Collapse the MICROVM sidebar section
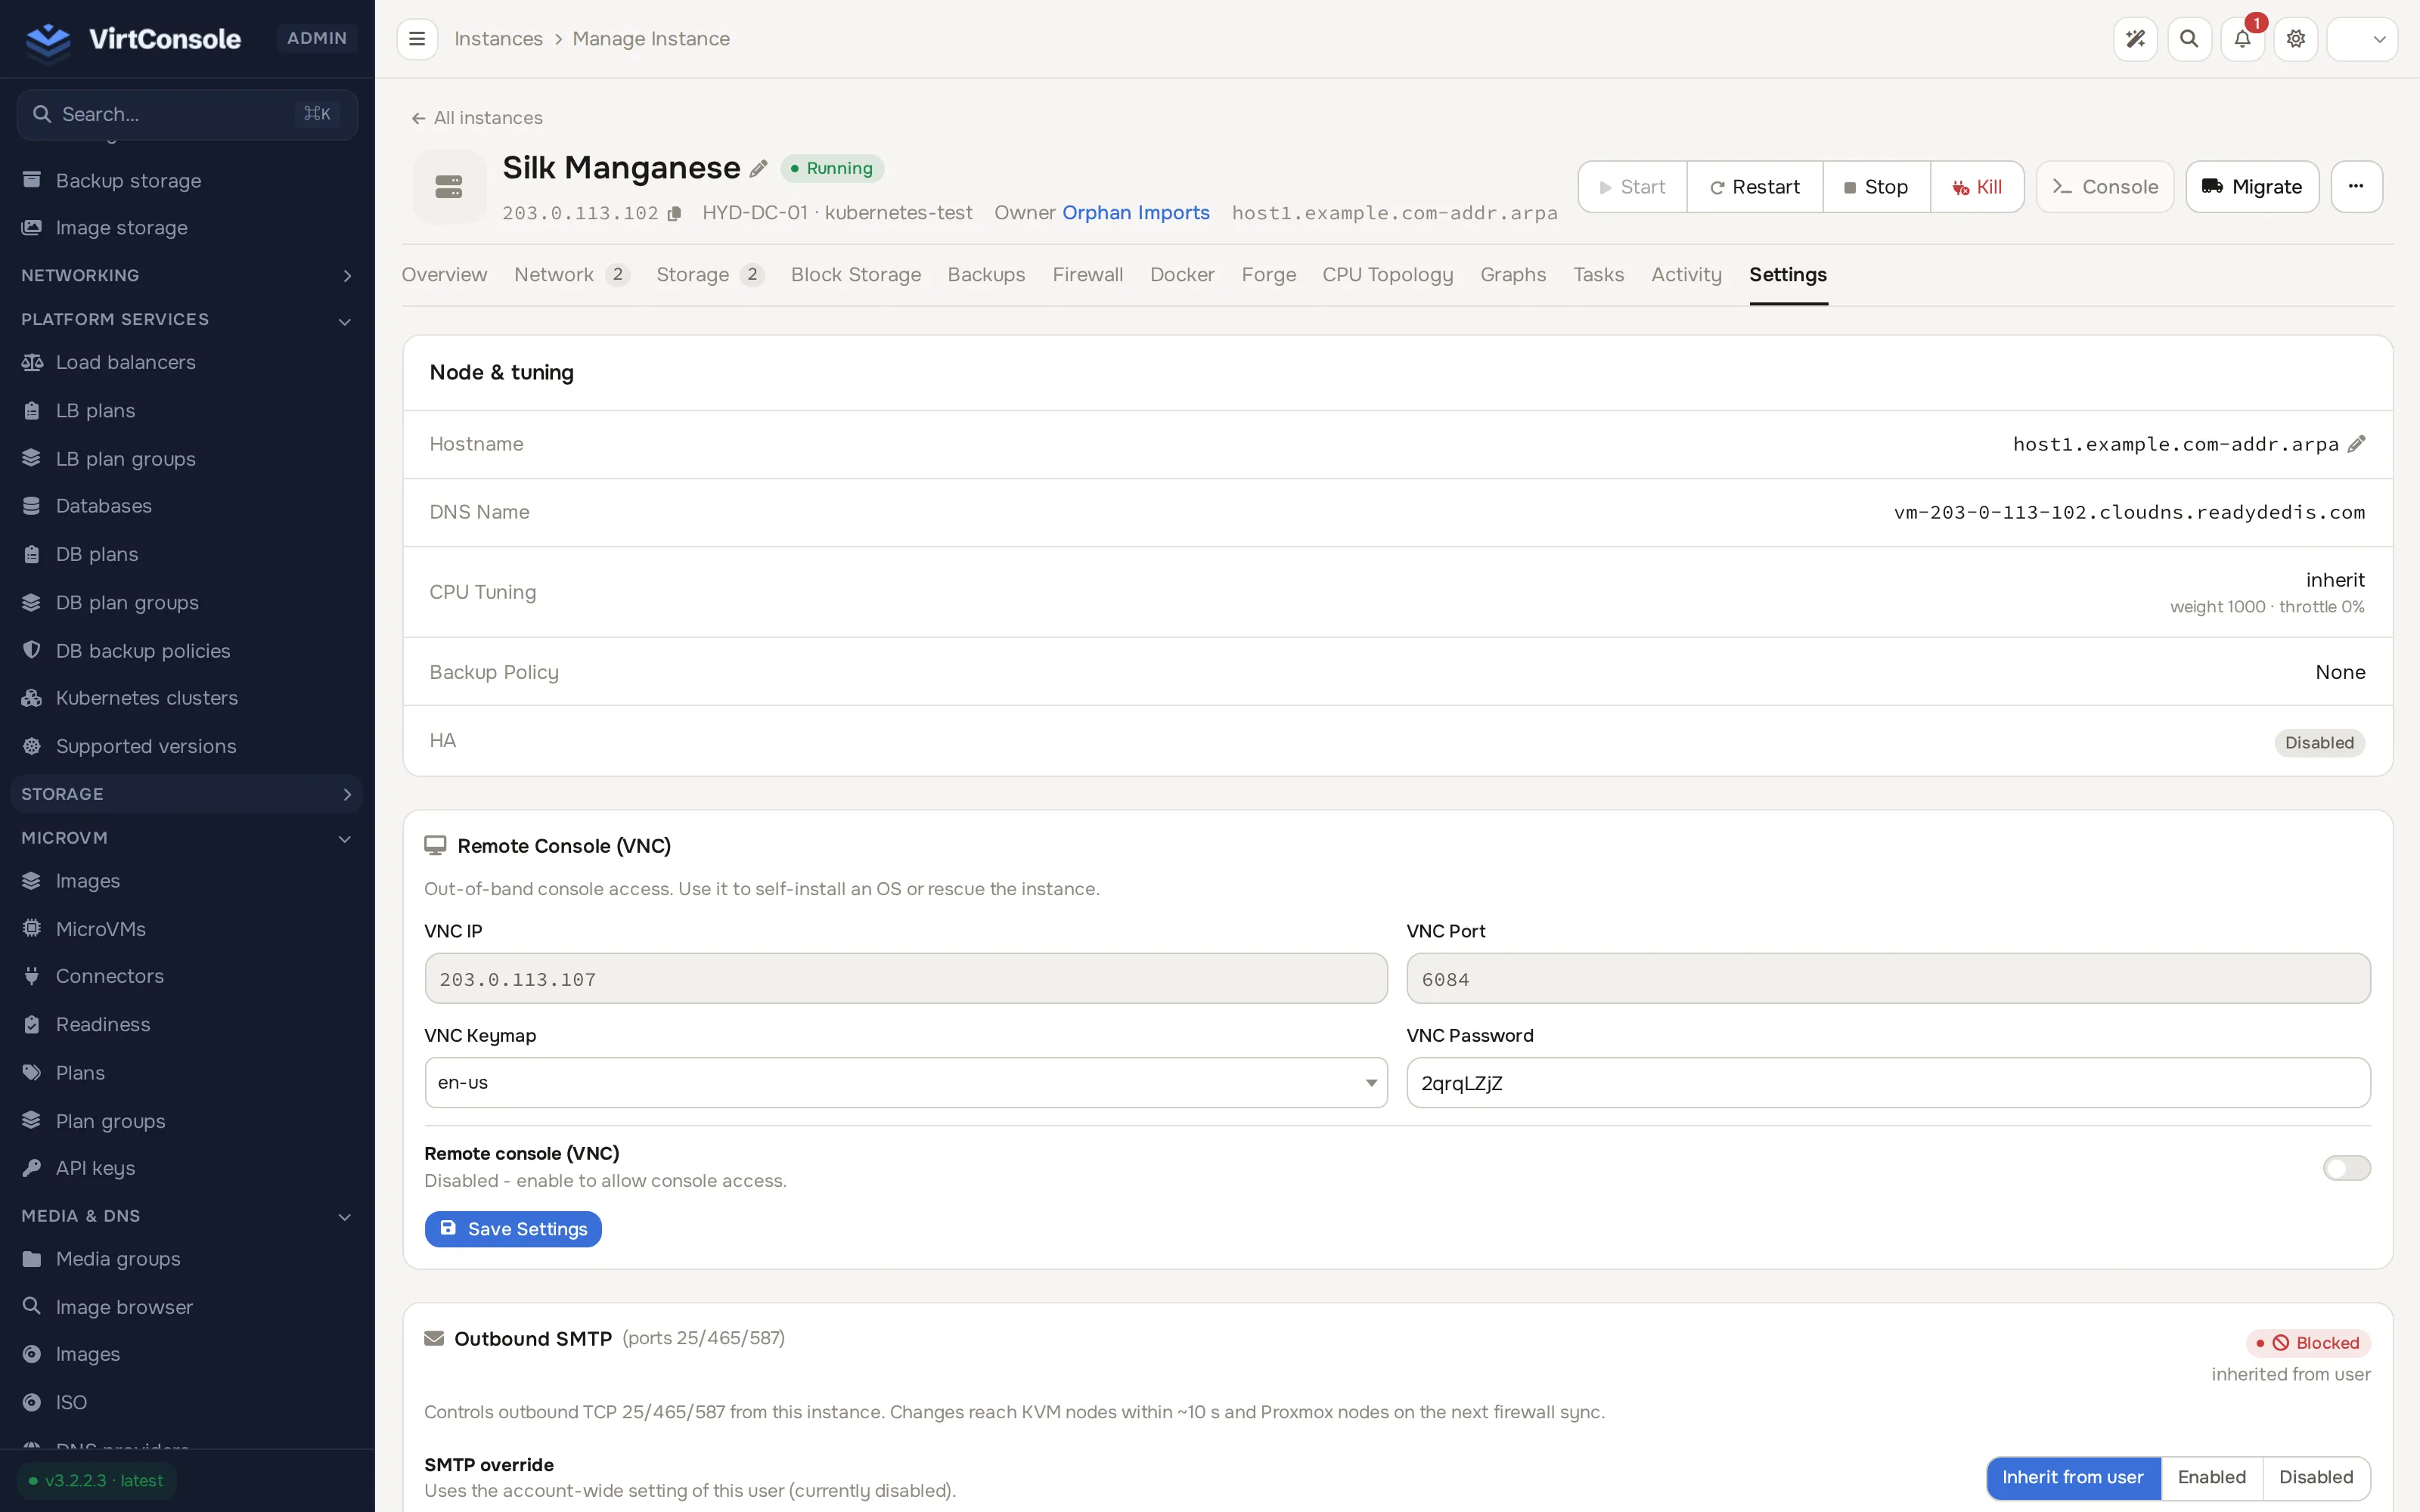 [186, 838]
